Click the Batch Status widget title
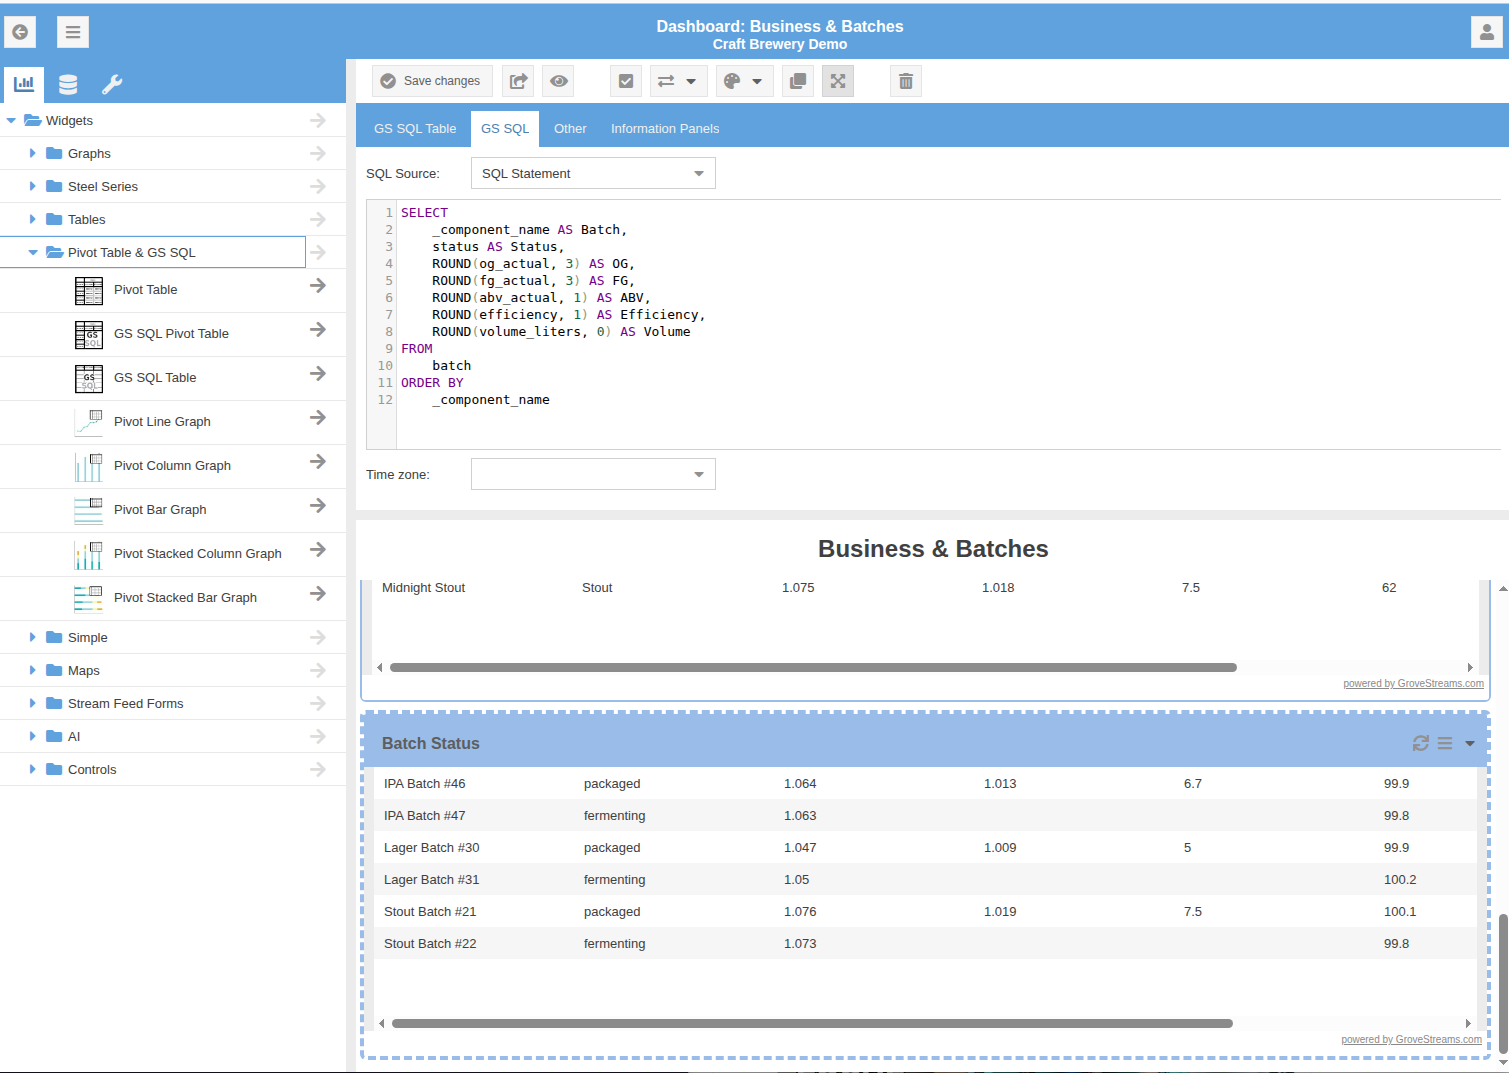Viewport: 1509px width, 1073px height. [x=431, y=743]
